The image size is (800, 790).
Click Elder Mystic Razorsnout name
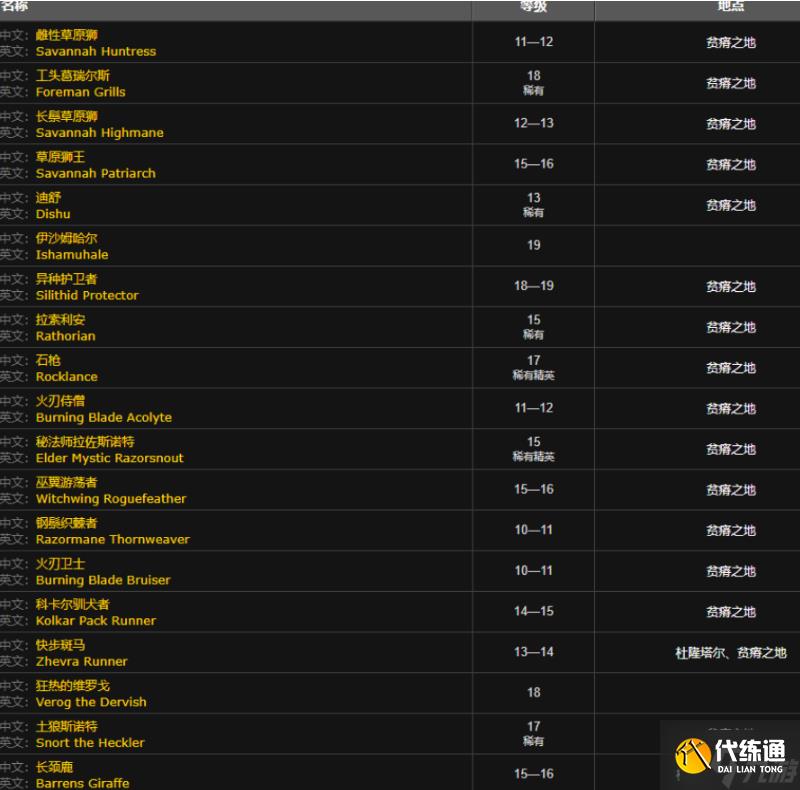click(110, 458)
